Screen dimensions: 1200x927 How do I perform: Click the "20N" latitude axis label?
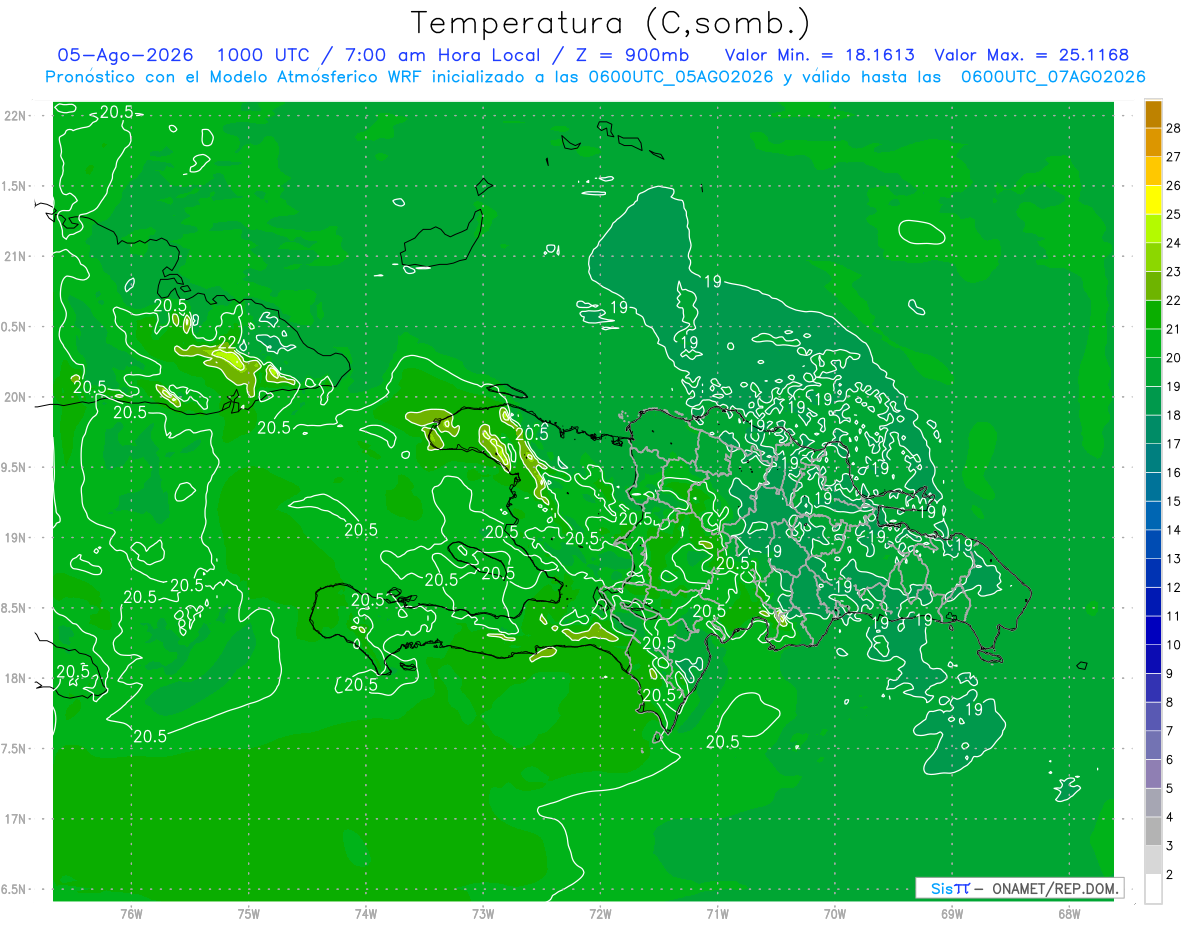pyautogui.click(x=14, y=397)
